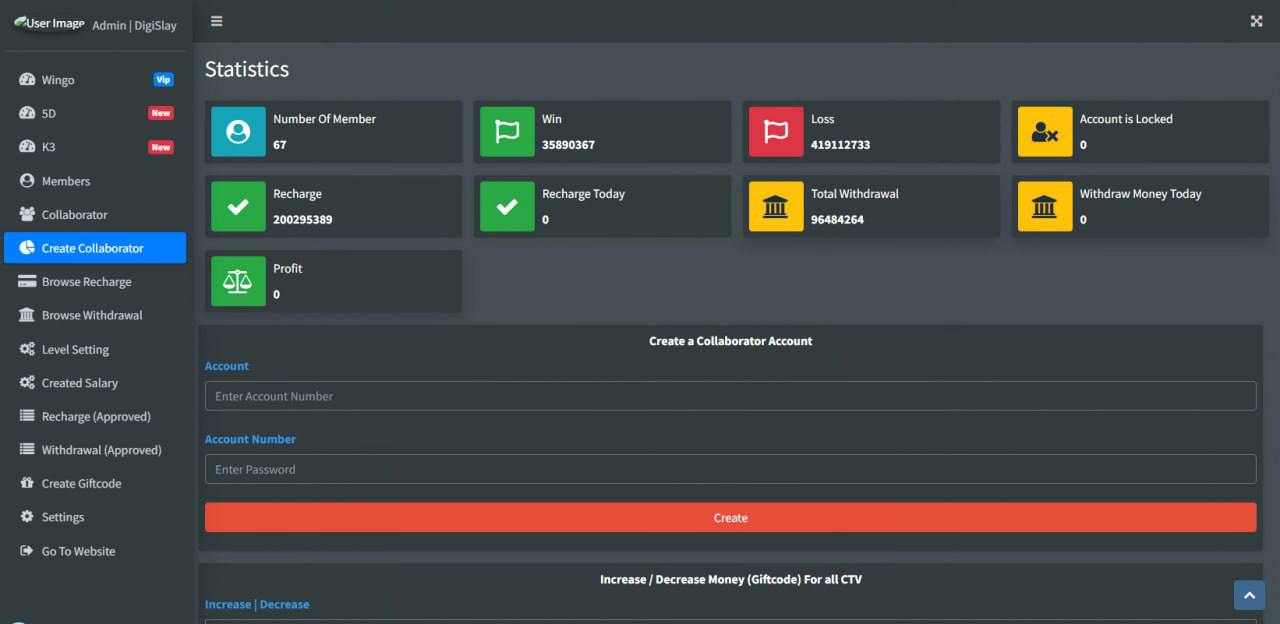This screenshot has height=624, width=1280.
Task: Click the green Win flag icon
Action: [507, 132]
